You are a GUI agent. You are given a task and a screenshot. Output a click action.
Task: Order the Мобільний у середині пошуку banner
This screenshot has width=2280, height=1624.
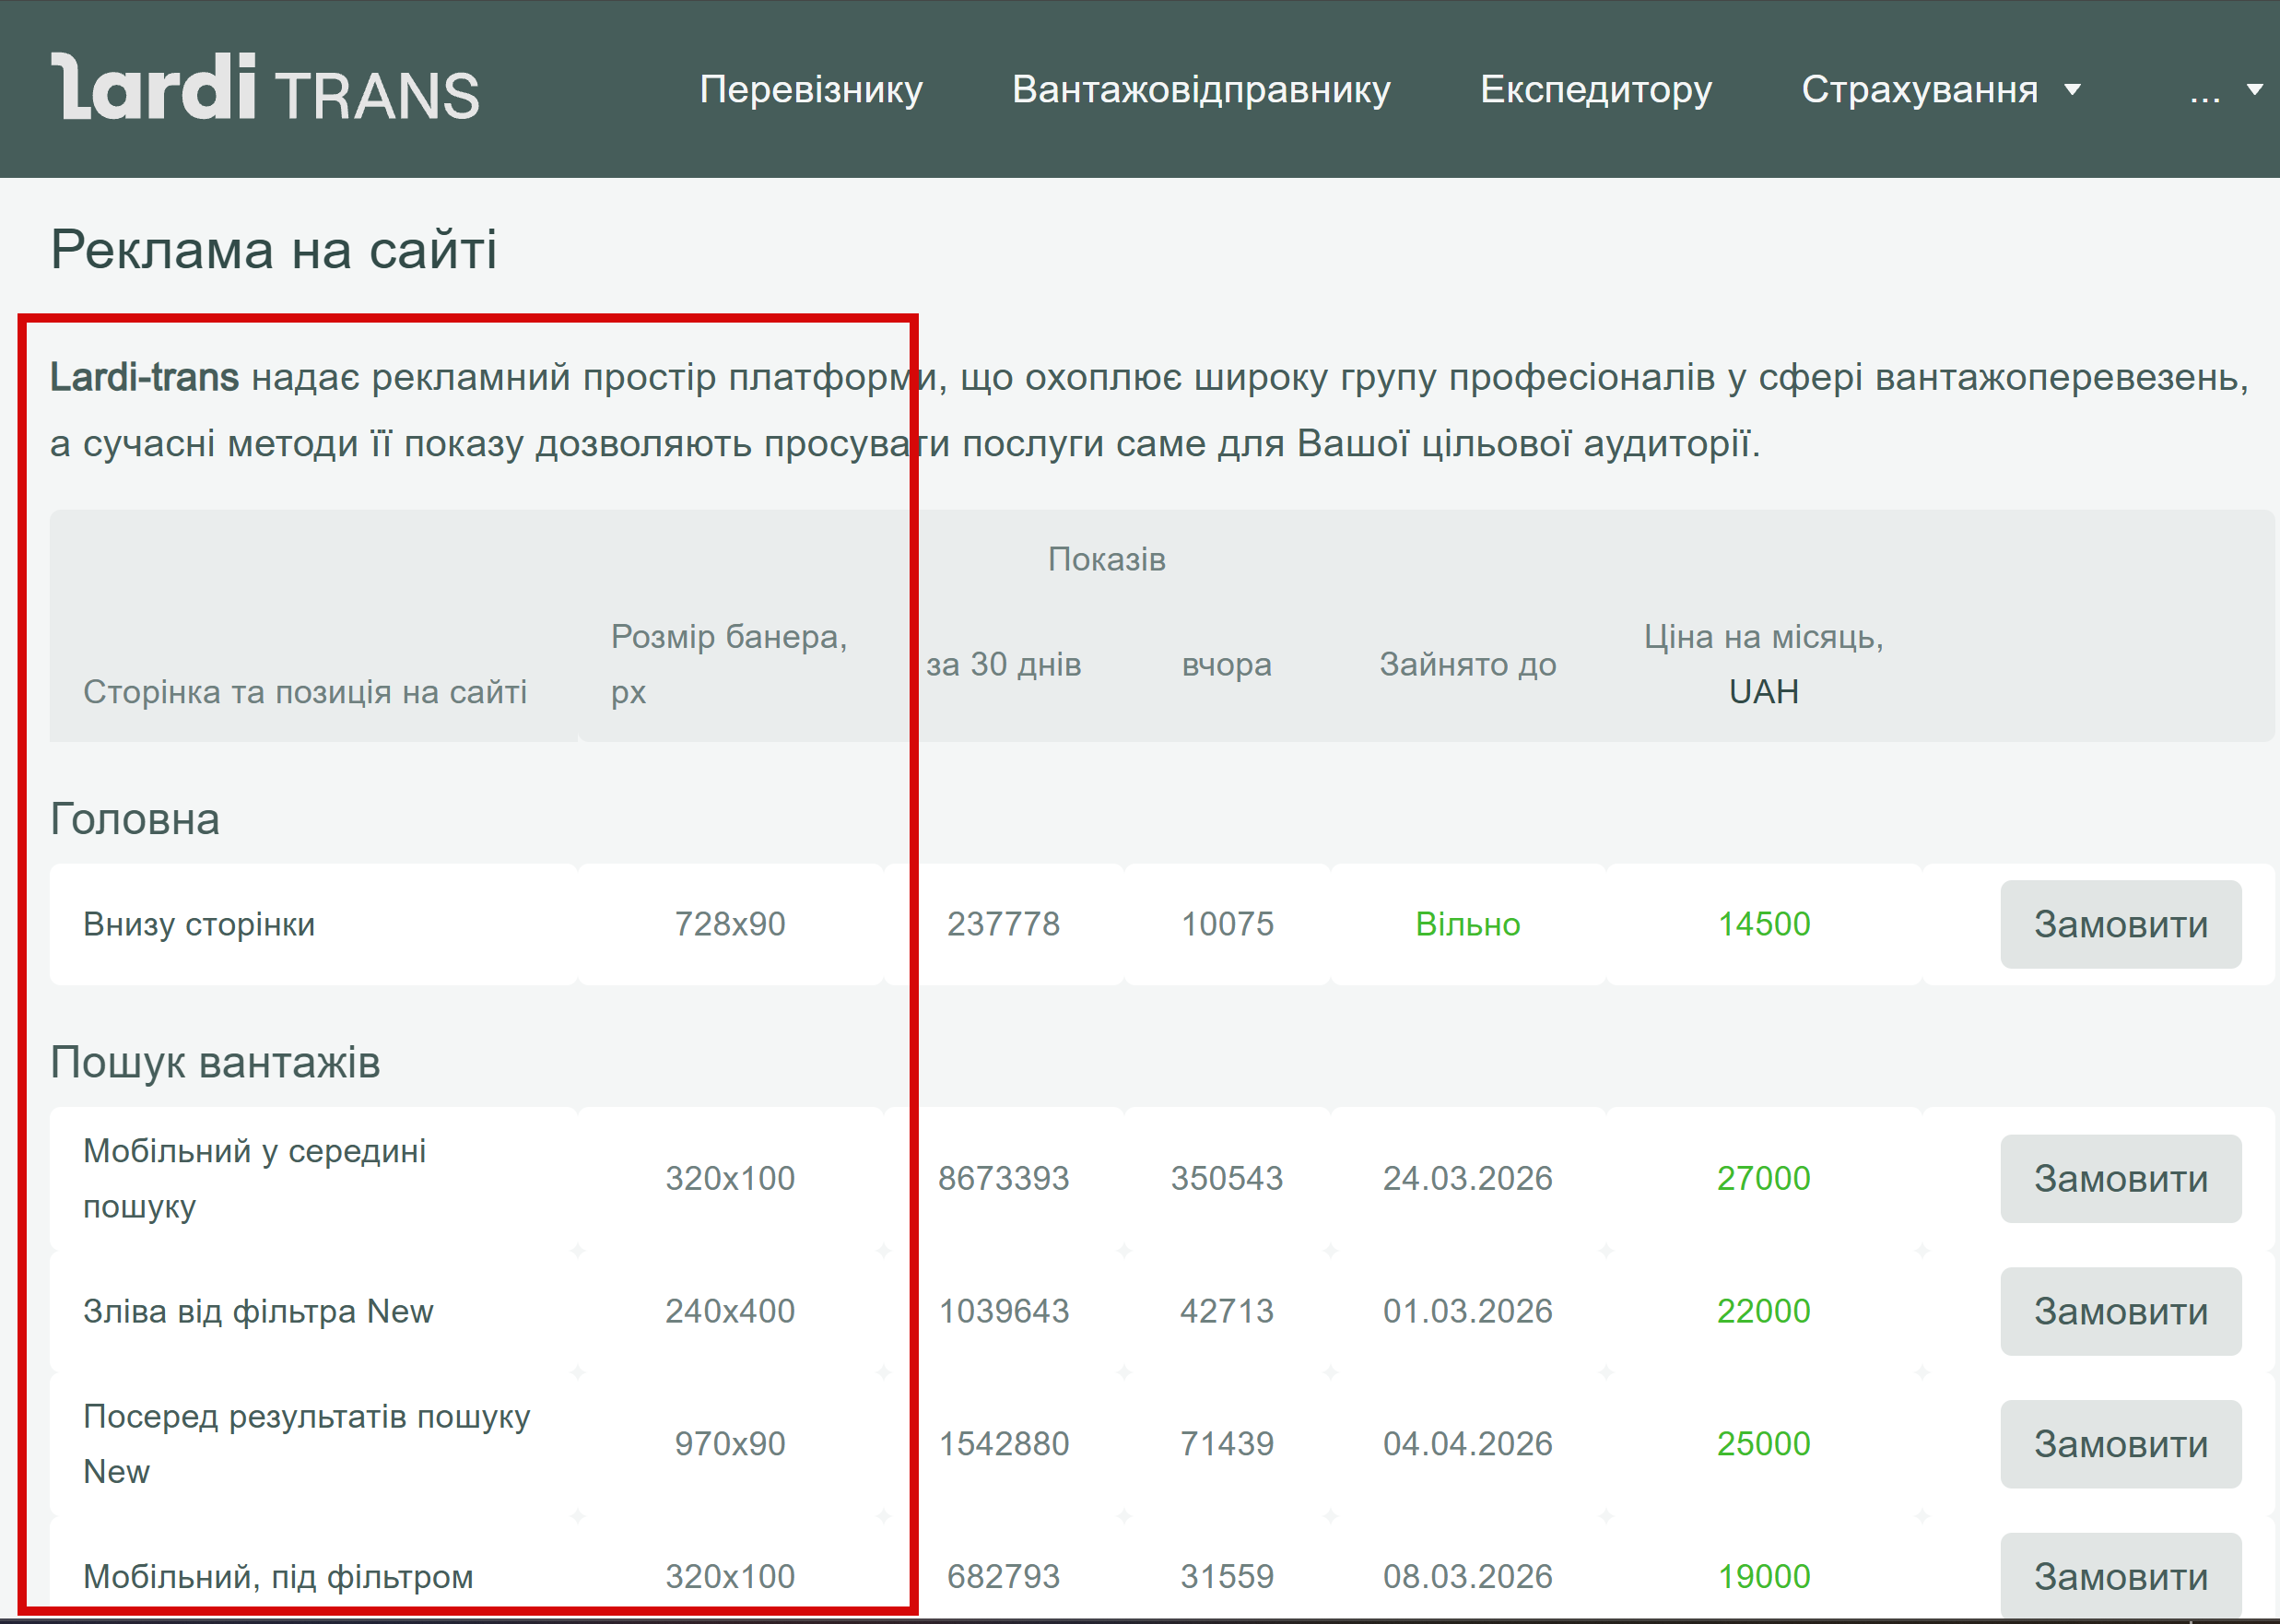(x=2120, y=1178)
